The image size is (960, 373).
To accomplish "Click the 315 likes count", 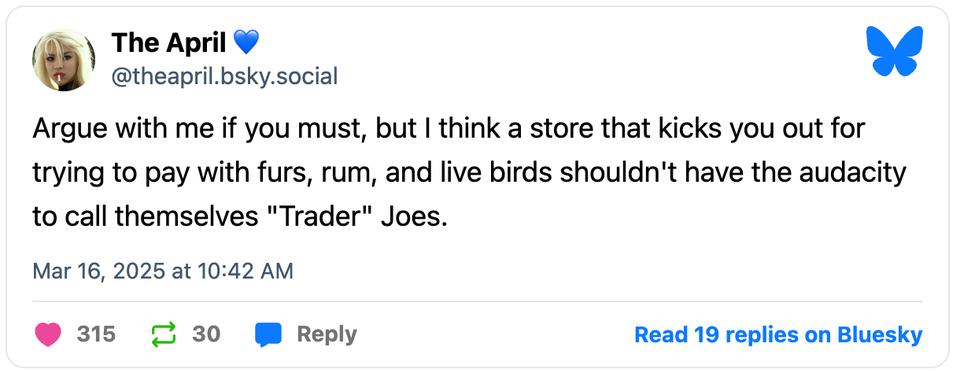I will point(96,334).
